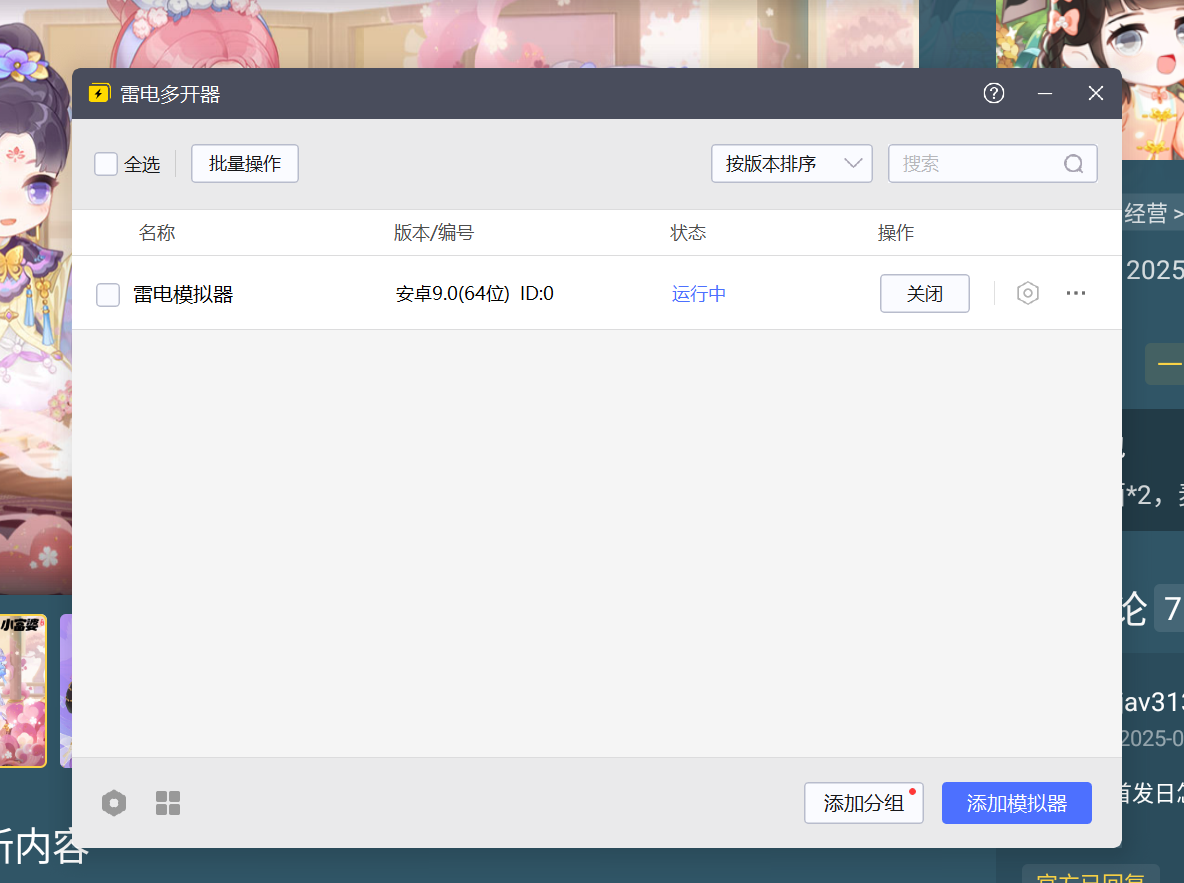Open the help question mark icon

pyautogui.click(x=994, y=93)
